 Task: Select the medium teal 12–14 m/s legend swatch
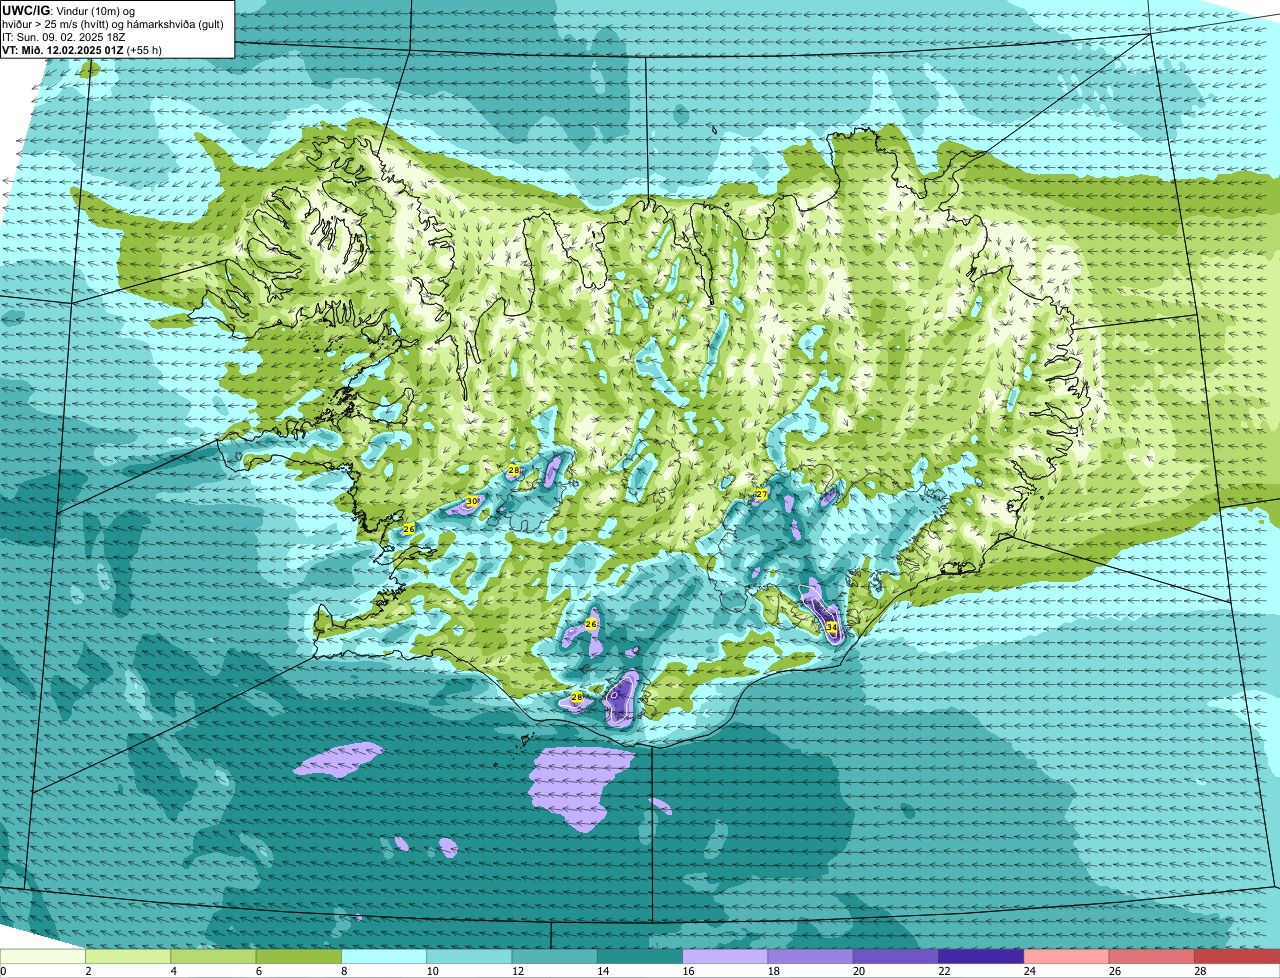(554, 956)
